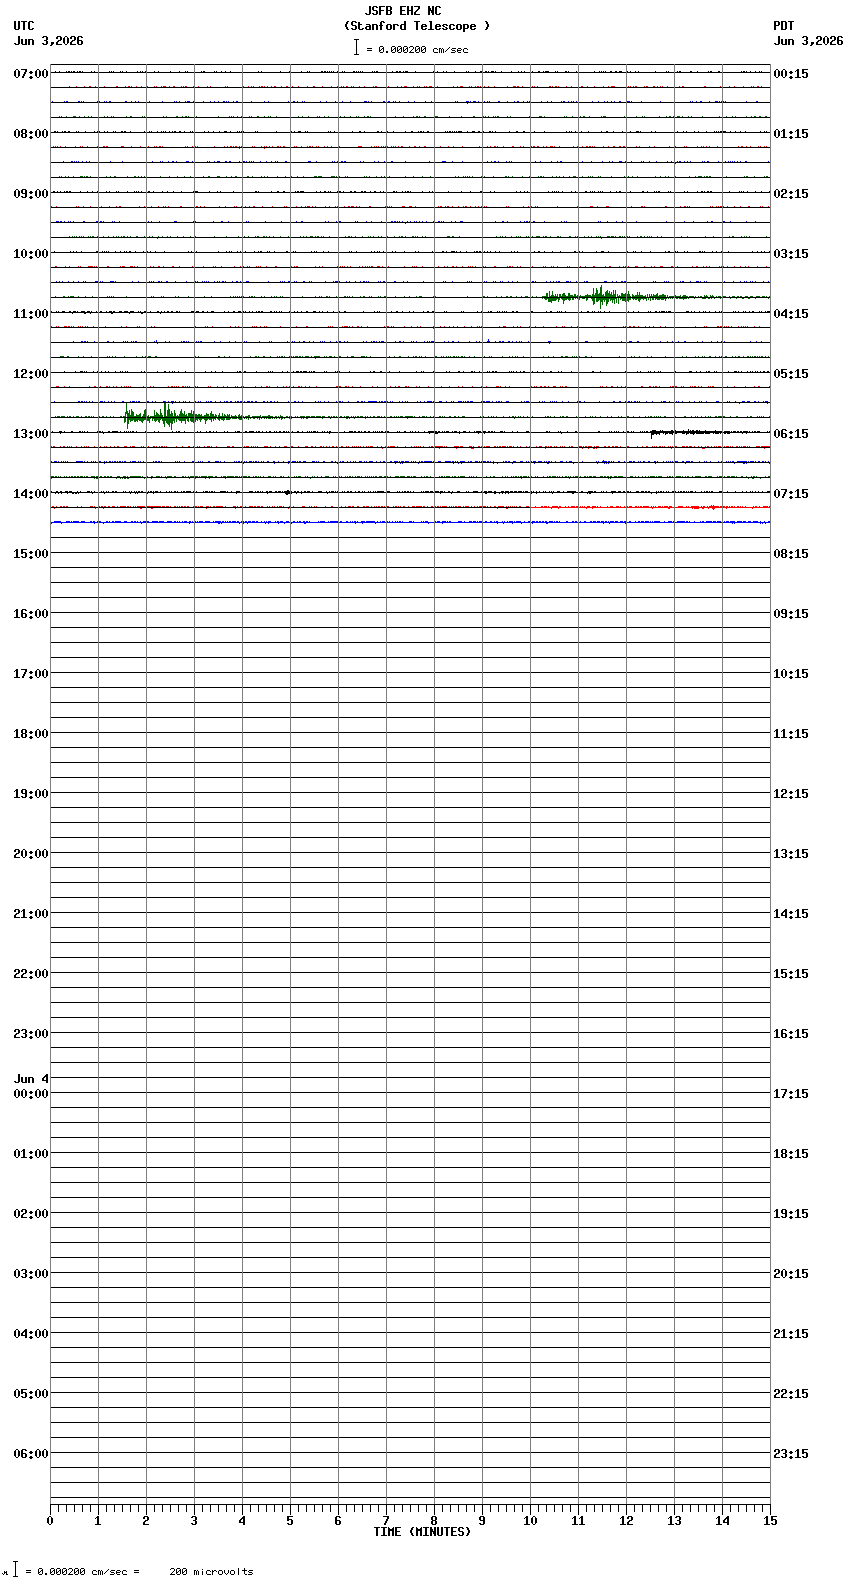The image size is (850, 1584).
Task: Click the station title 'JSFB EHZ NC'
Action: coord(403,11)
